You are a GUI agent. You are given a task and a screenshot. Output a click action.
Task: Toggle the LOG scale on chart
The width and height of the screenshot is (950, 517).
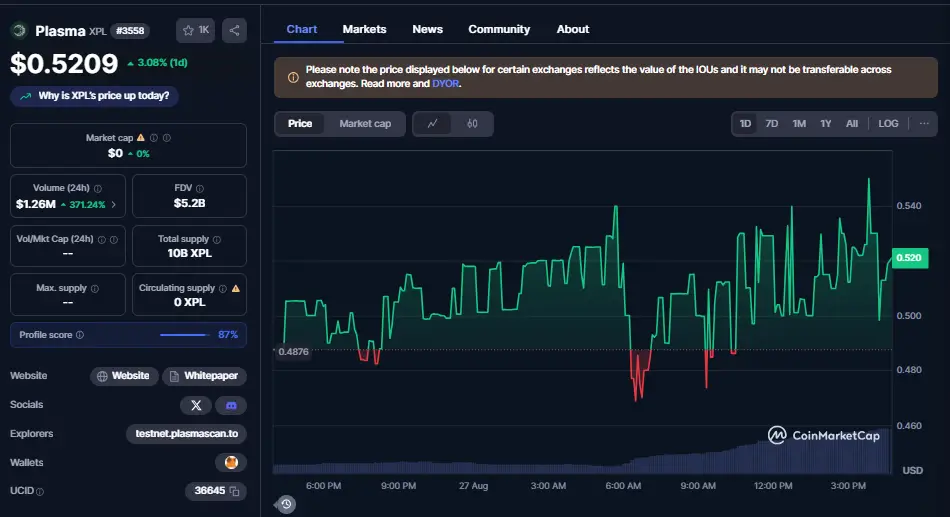pos(888,124)
